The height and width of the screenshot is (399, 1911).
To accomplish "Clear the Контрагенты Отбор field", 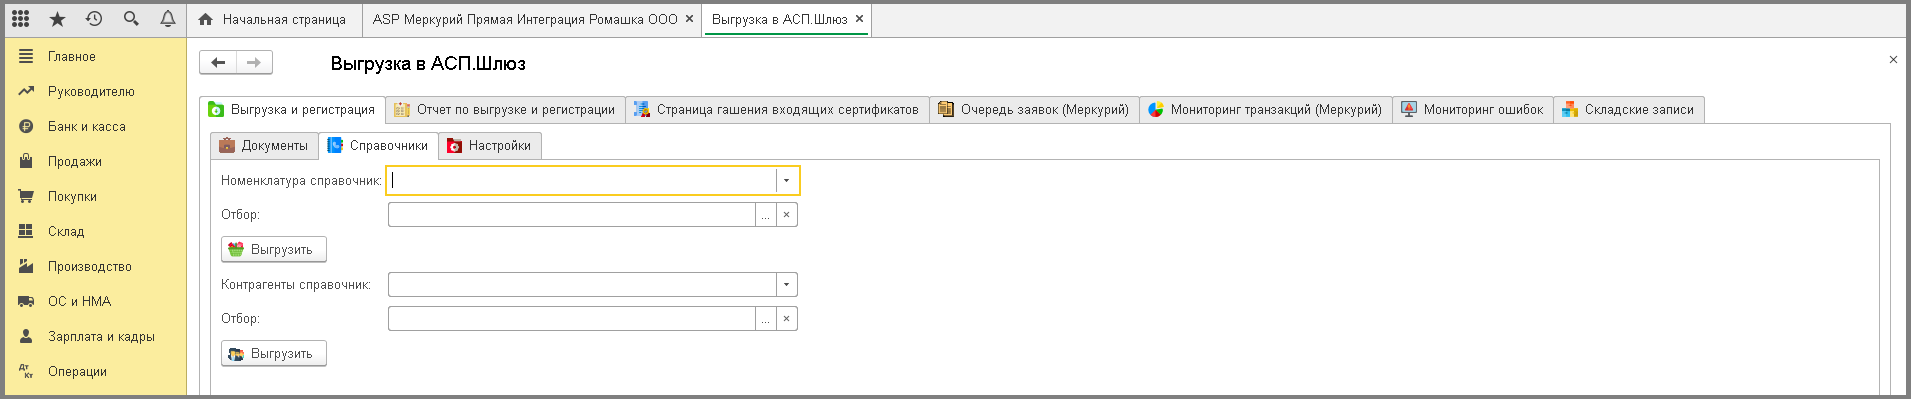I will (787, 319).
